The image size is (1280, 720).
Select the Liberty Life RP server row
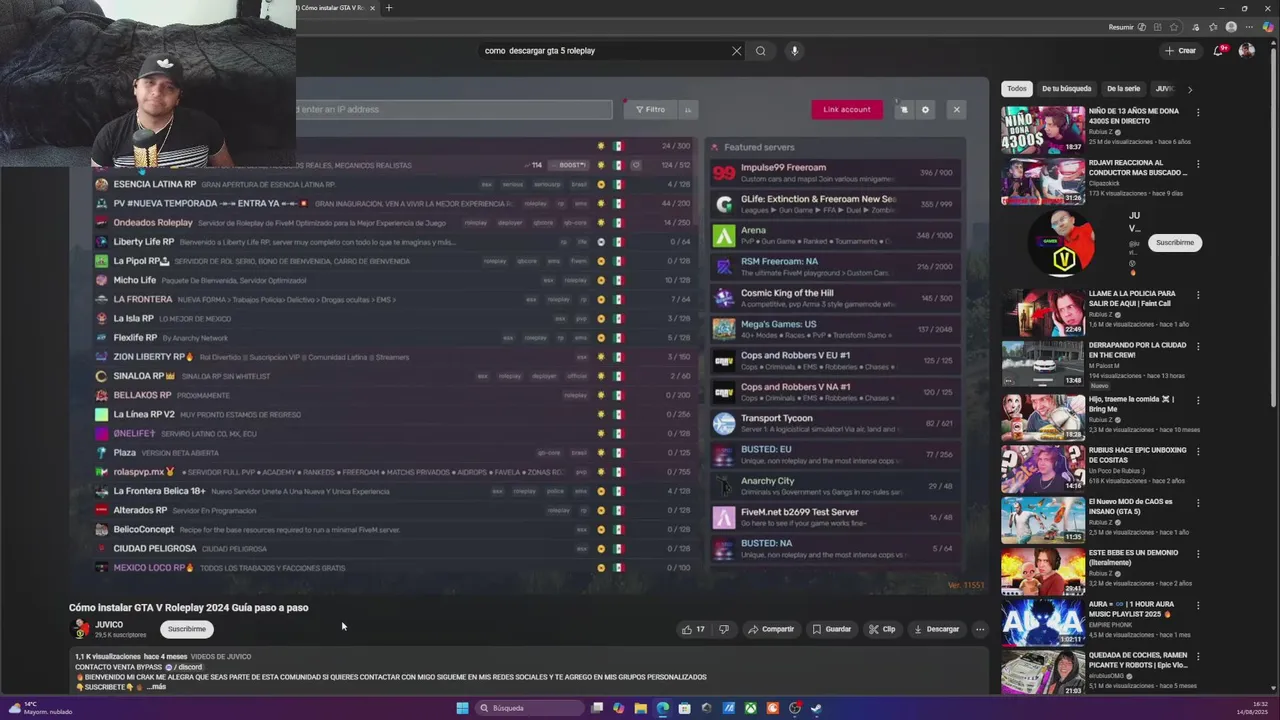point(393,242)
